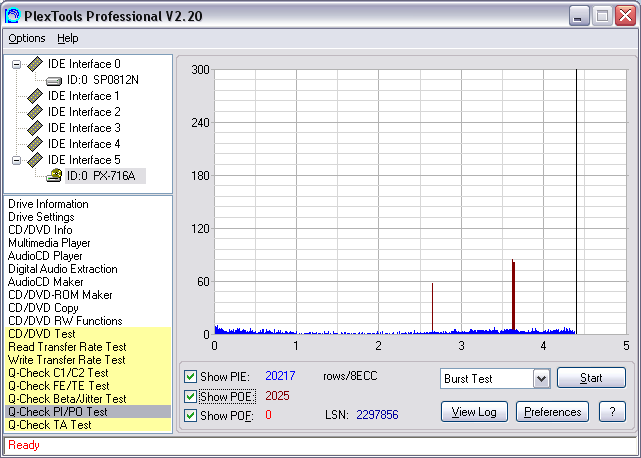Image resolution: width=641 pixels, height=458 pixels.
Task: Click the IDE Interface 1 chip icon
Action: [35, 96]
